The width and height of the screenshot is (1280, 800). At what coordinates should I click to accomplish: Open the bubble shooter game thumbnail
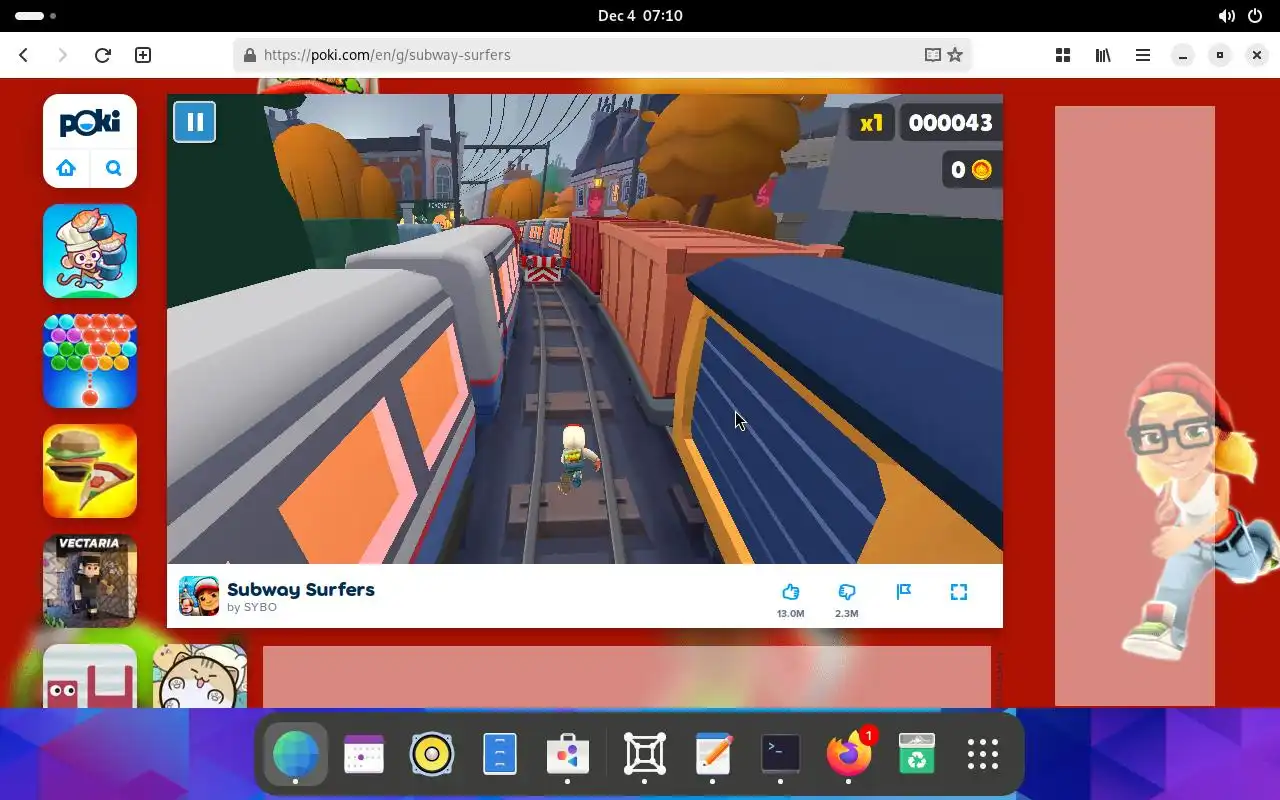coord(90,361)
